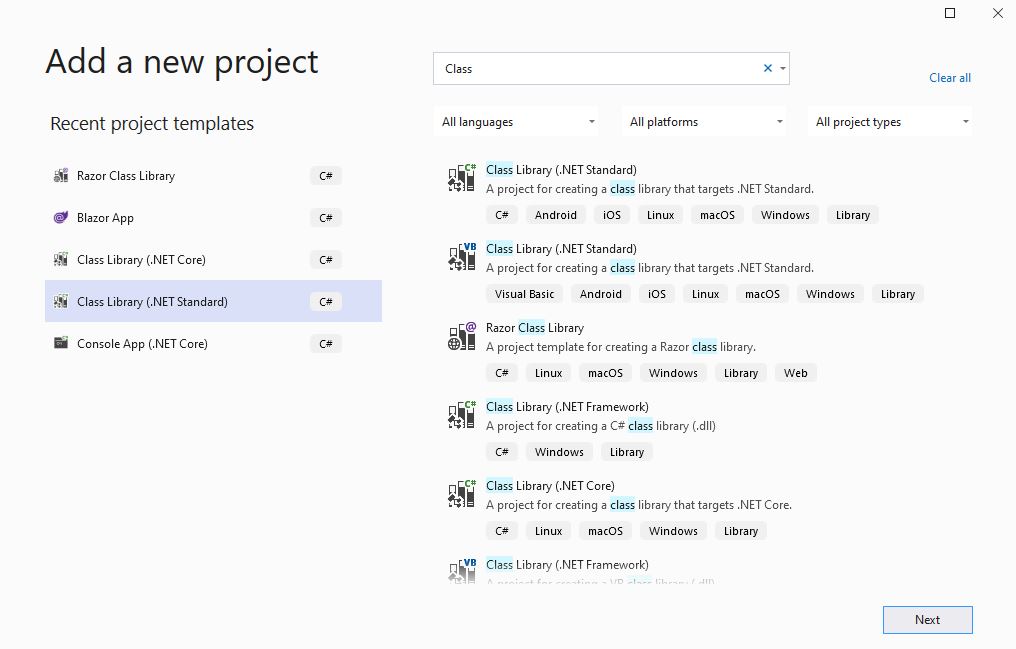Screen dimensions: 1016x649
Task: Click the Windows tag of the C# .NET Framework result
Action: pos(559,452)
